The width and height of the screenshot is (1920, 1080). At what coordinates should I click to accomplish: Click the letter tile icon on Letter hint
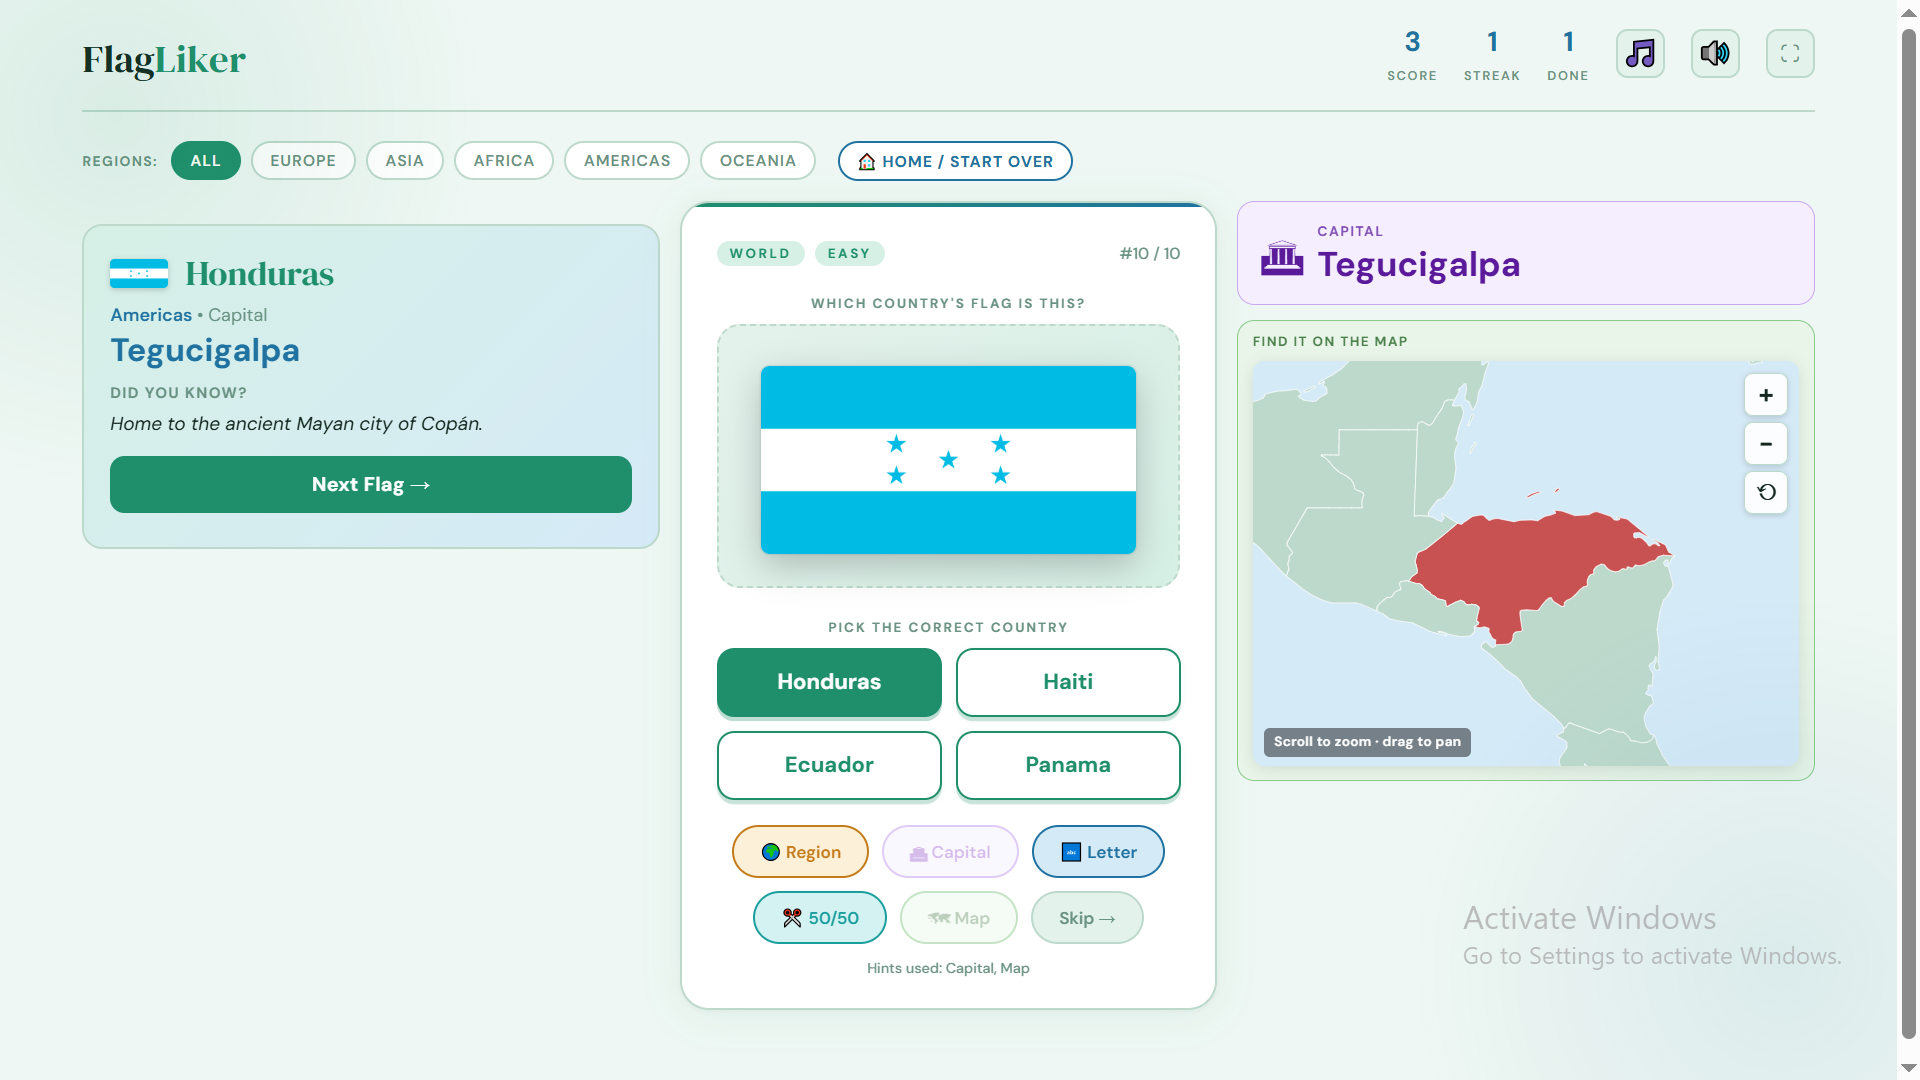(x=1071, y=852)
